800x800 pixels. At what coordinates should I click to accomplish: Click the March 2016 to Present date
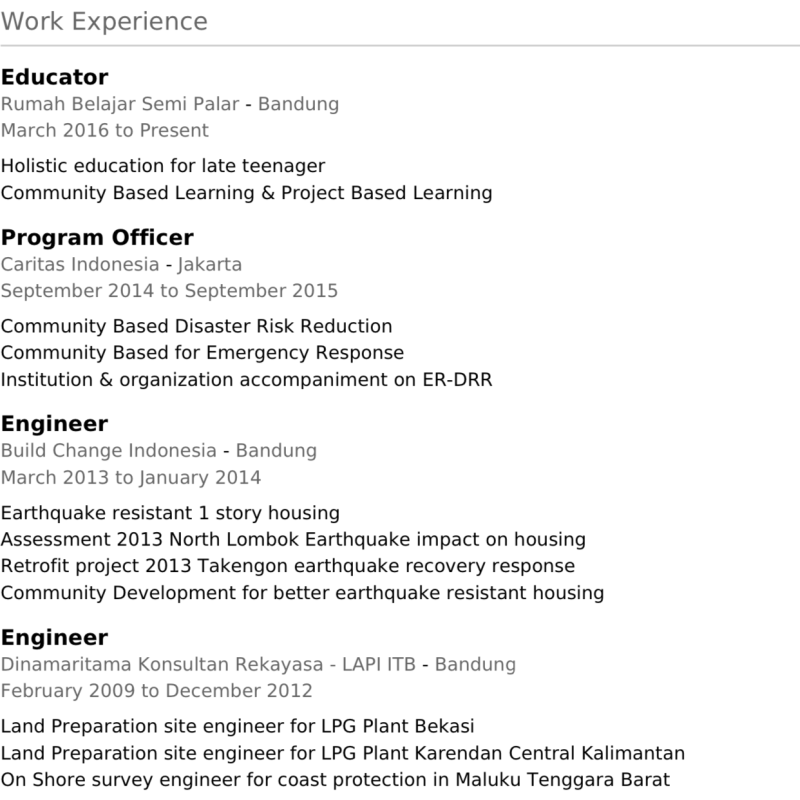click(105, 131)
